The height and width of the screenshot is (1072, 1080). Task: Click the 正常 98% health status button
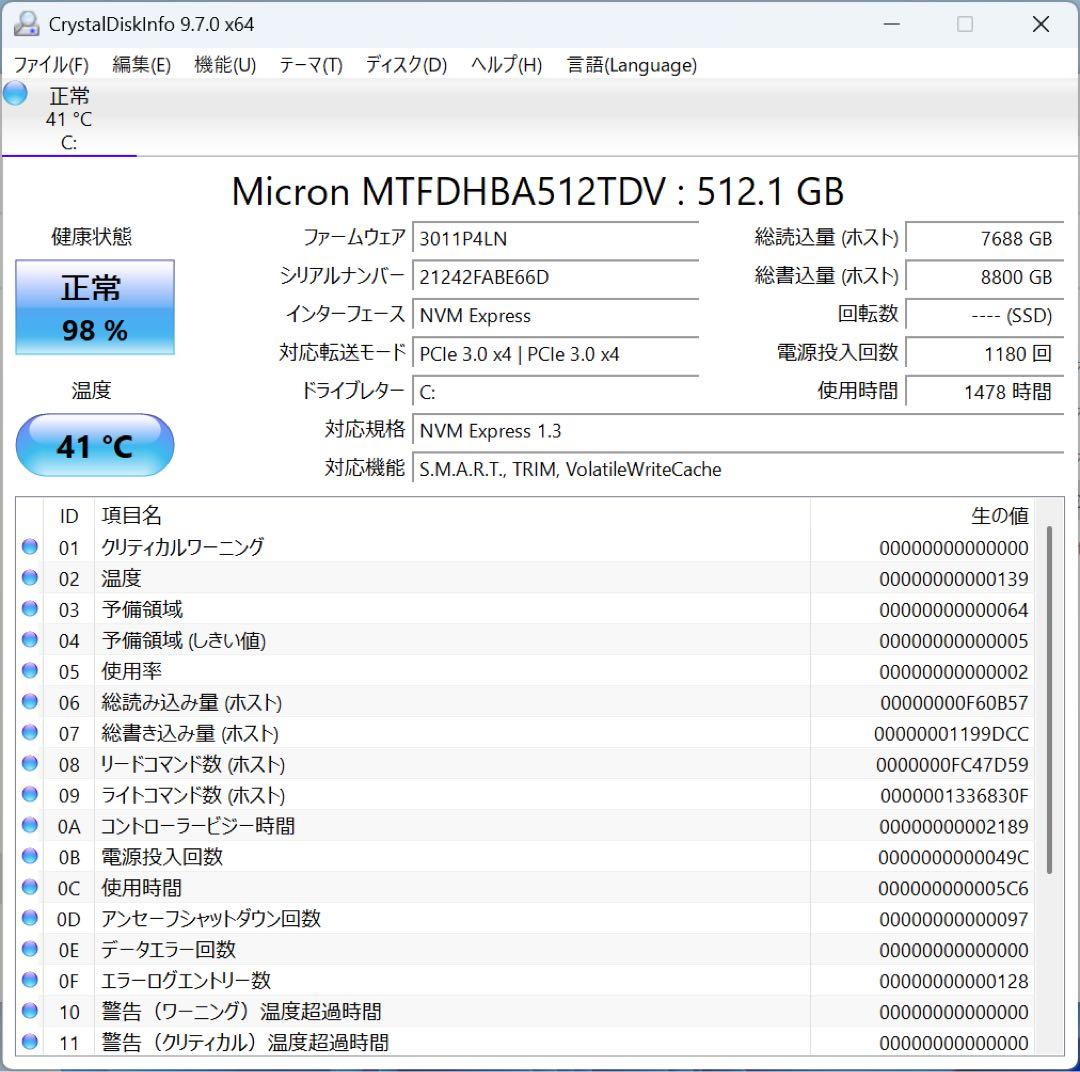(x=94, y=307)
